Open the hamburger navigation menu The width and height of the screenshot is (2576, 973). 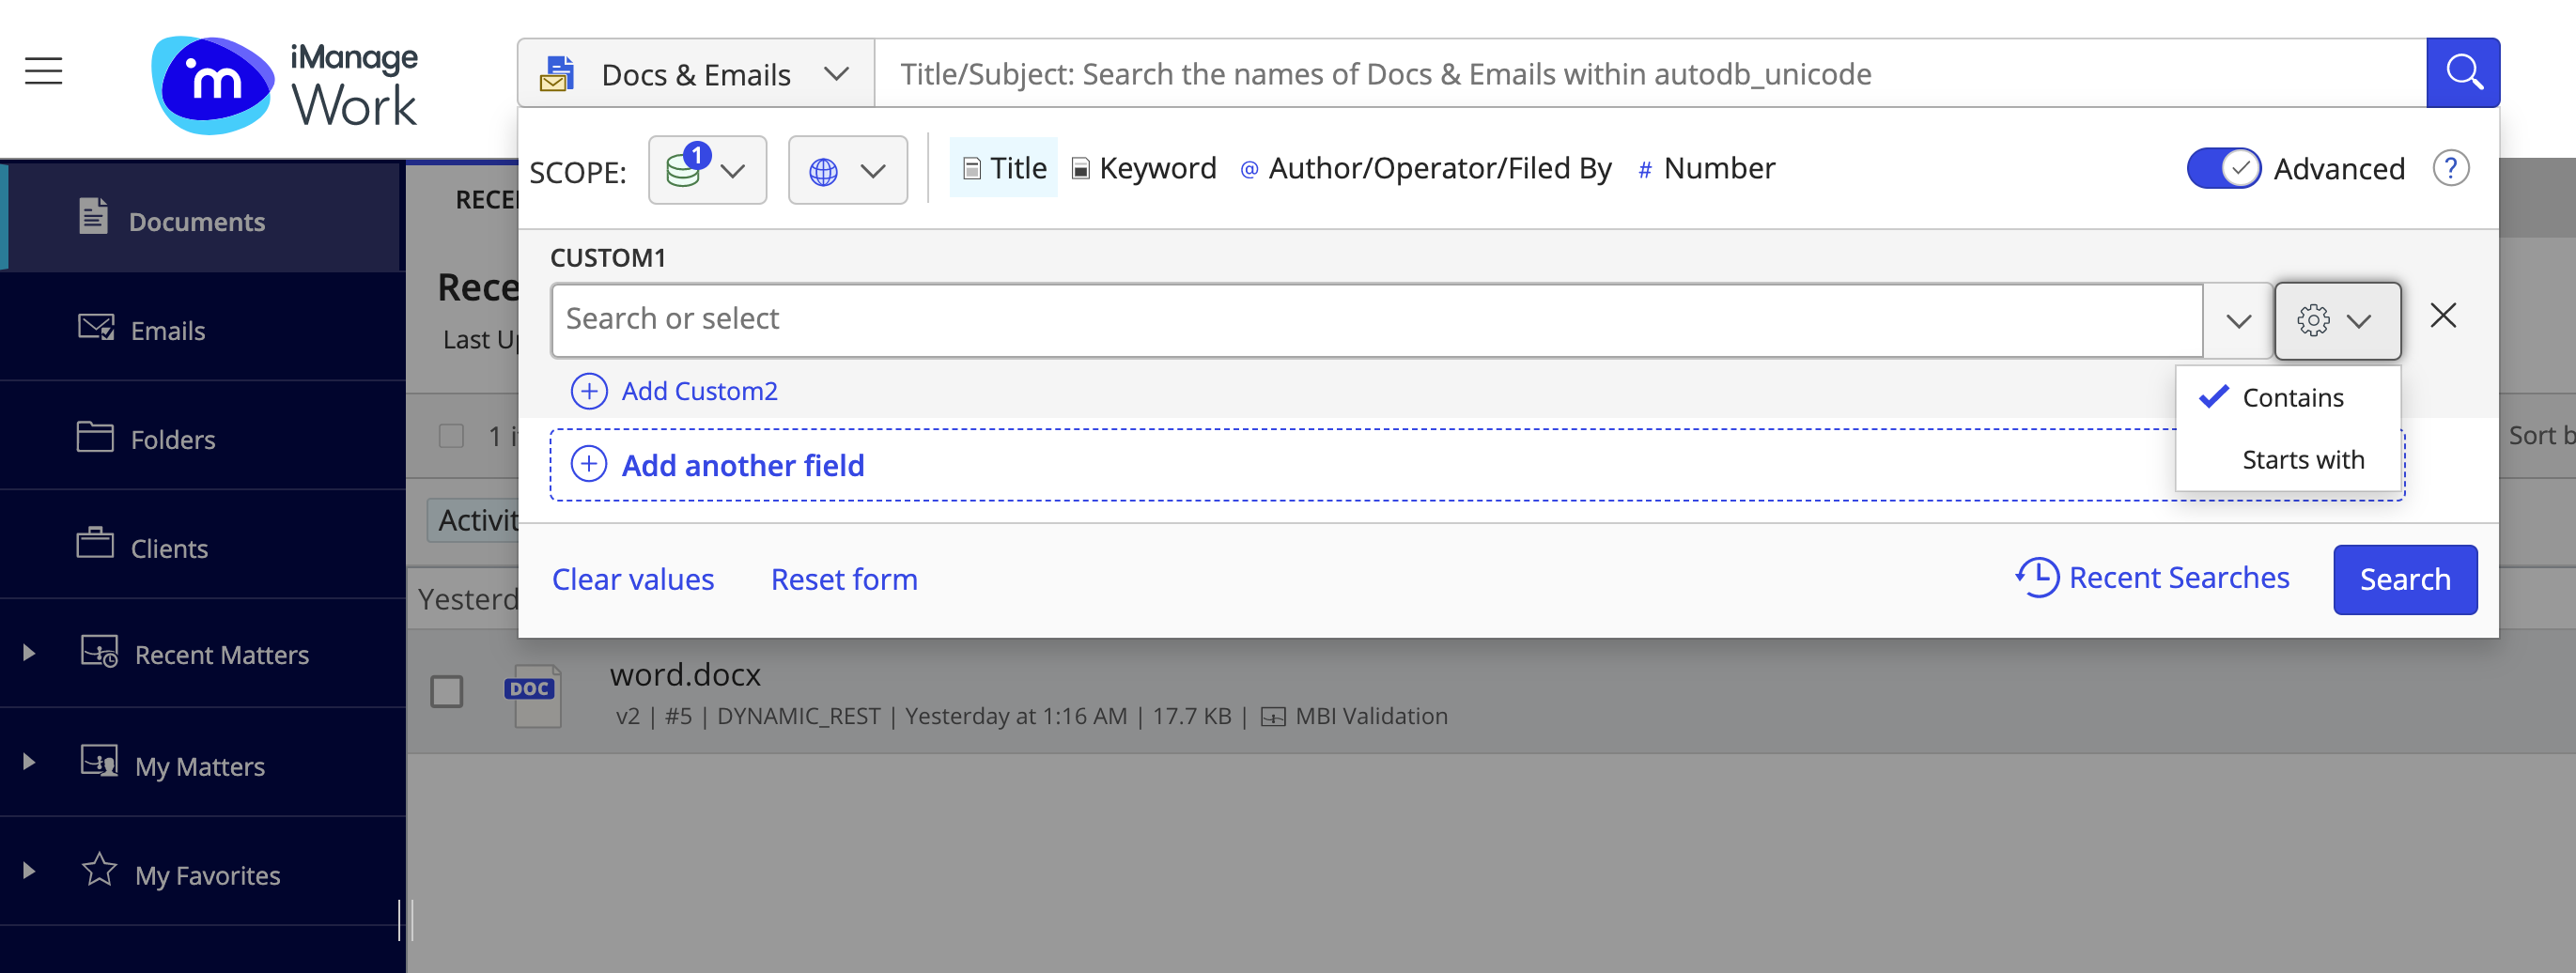pos(42,72)
